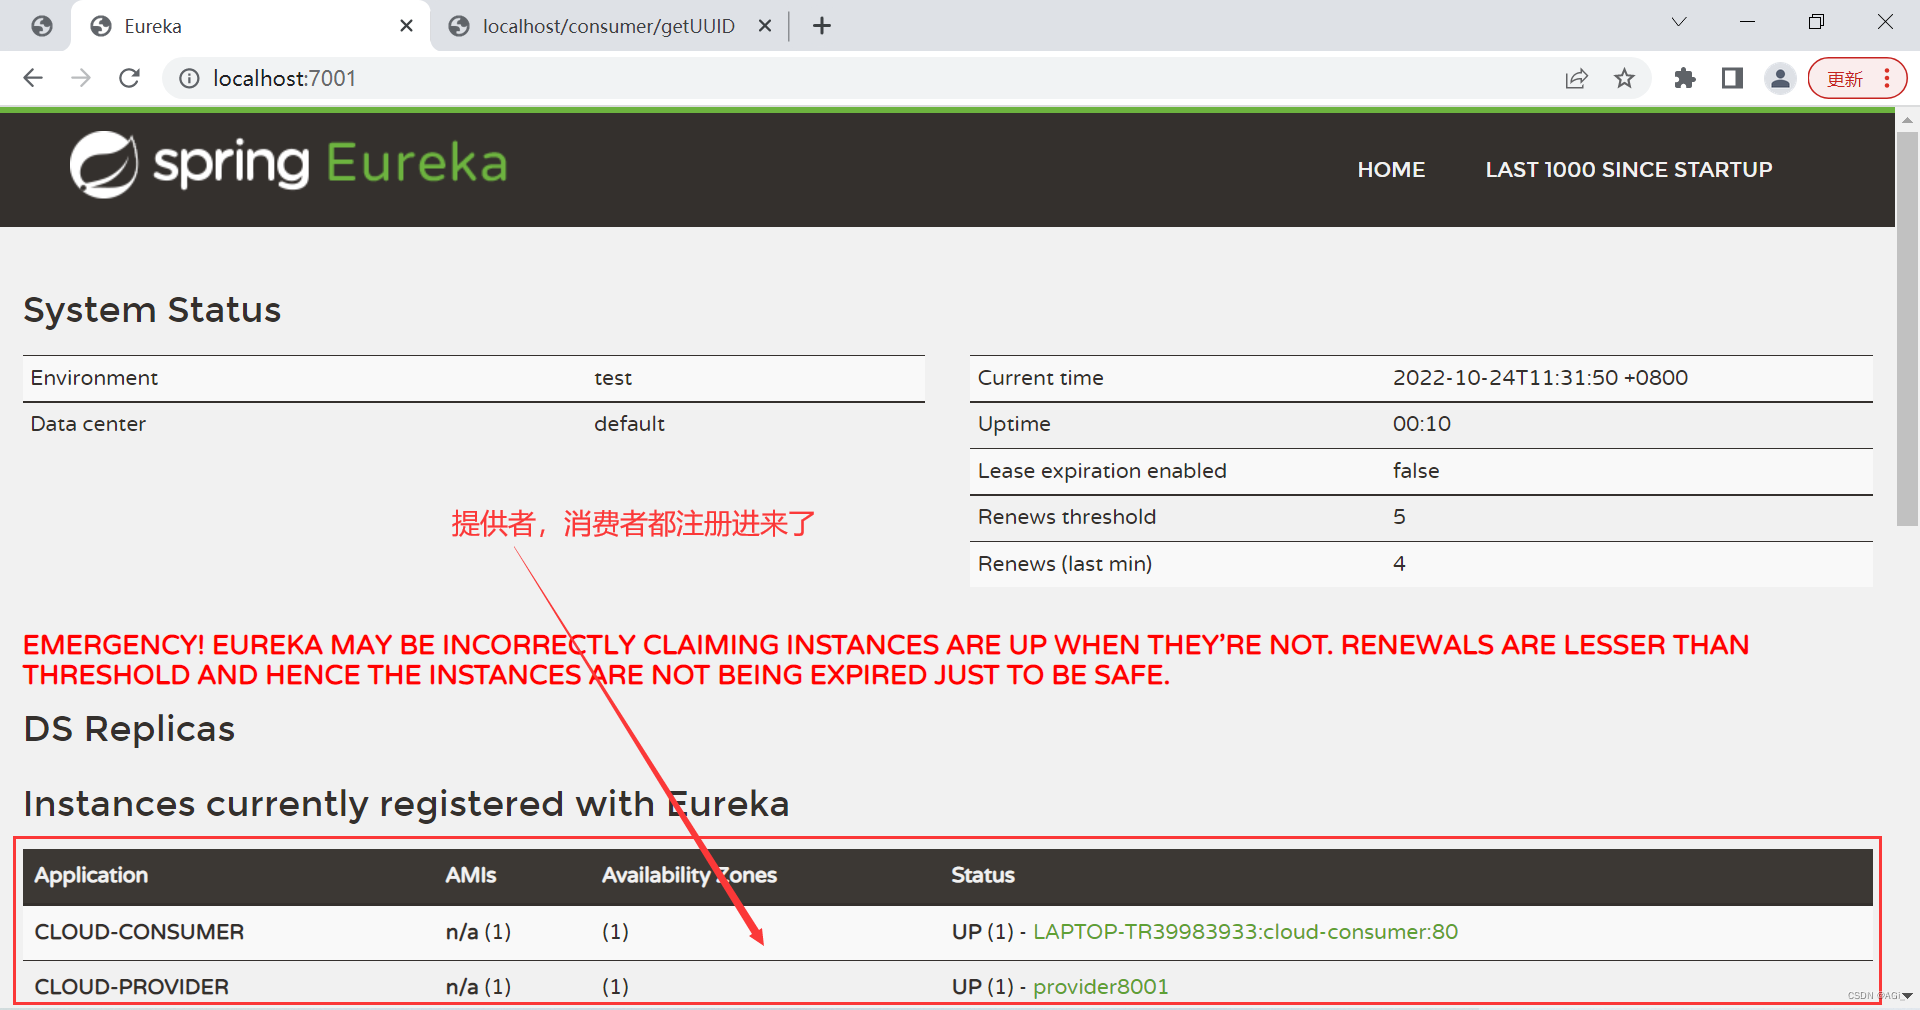
Task: Open the tab search chevron
Action: (1678, 21)
